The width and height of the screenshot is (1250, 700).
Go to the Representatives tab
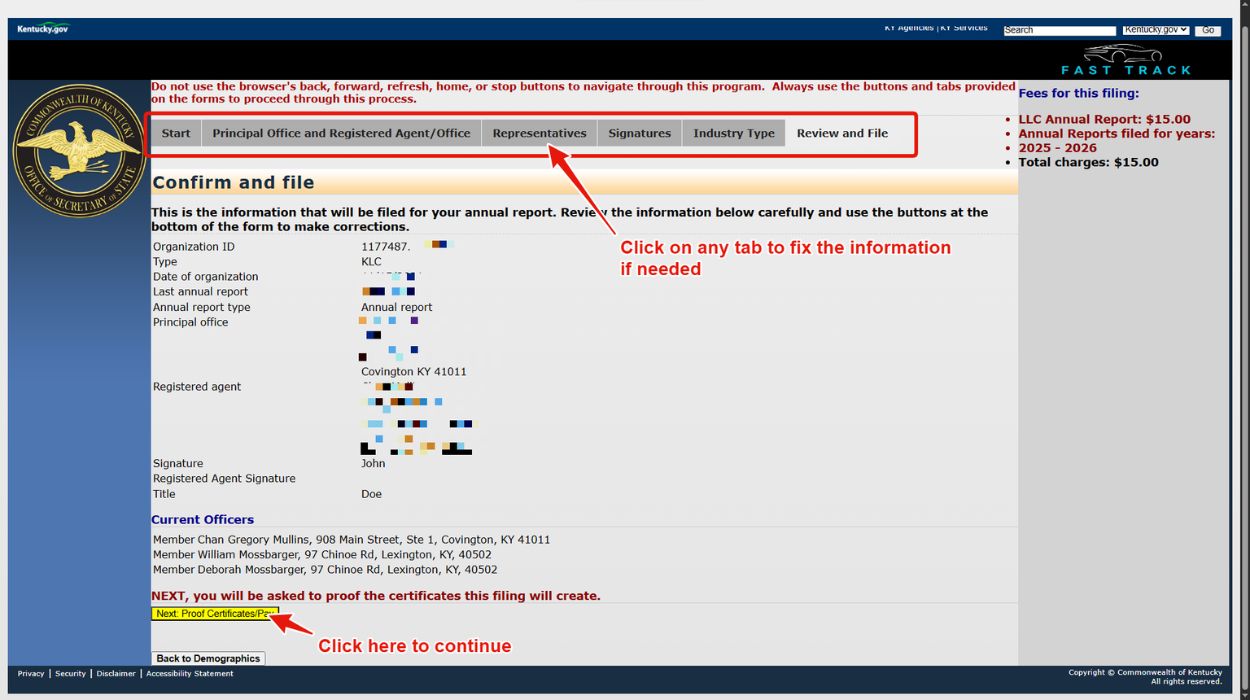coord(539,133)
